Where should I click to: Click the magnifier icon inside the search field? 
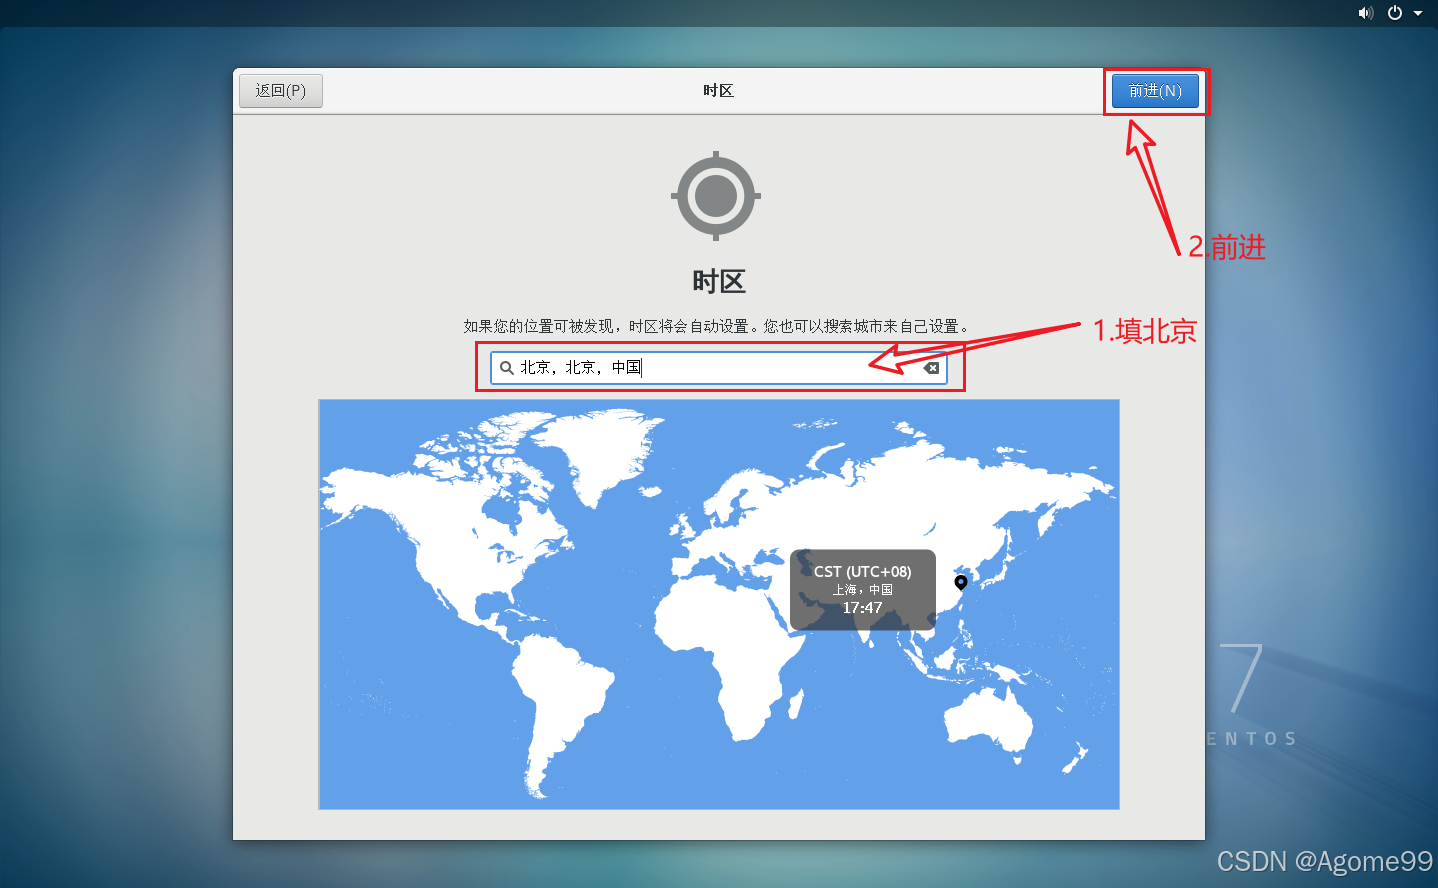click(506, 368)
